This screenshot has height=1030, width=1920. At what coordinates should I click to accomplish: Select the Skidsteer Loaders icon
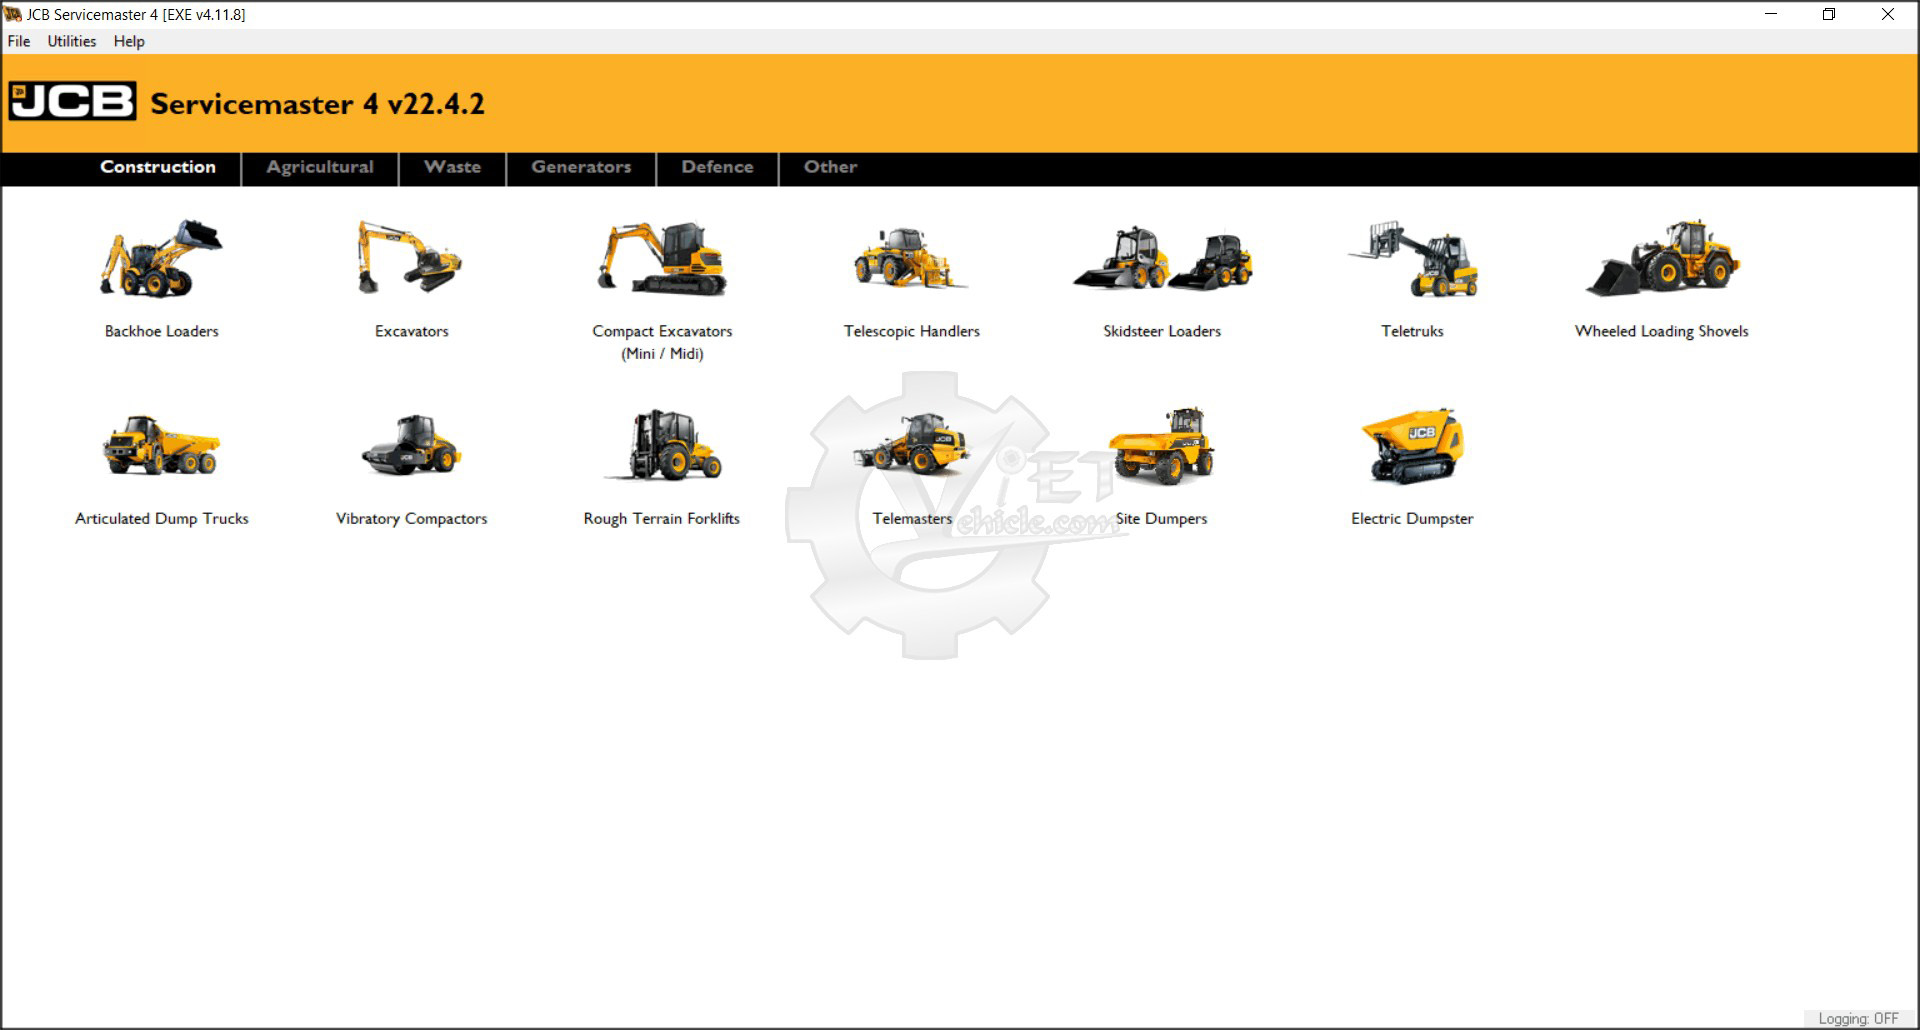[x=1162, y=260]
